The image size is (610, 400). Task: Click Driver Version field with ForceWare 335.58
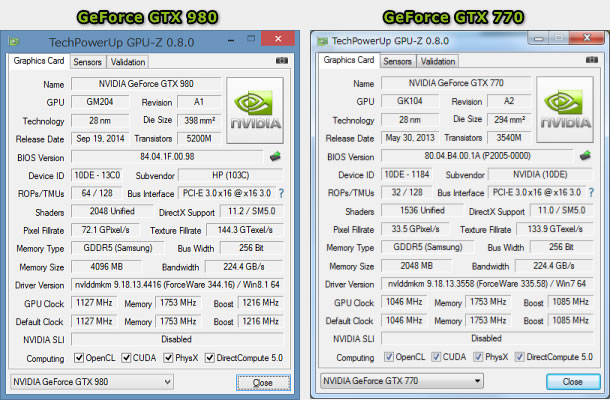487,284
